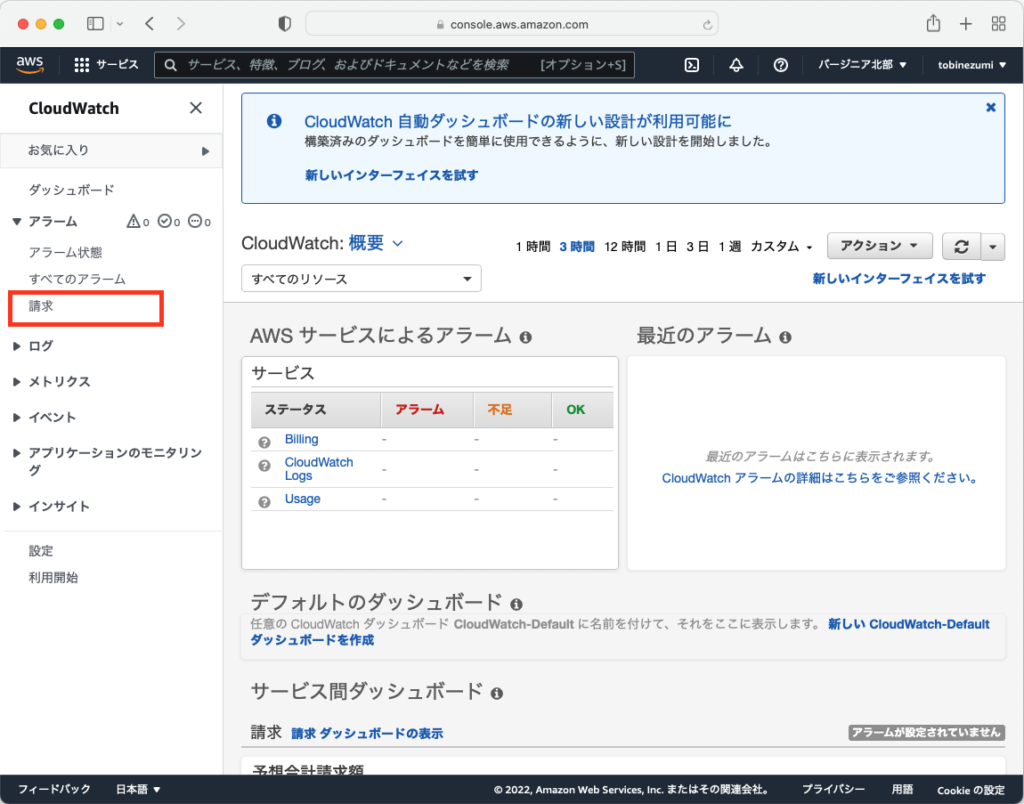
Task: Reload the page from the address bar
Action: pos(707,25)
